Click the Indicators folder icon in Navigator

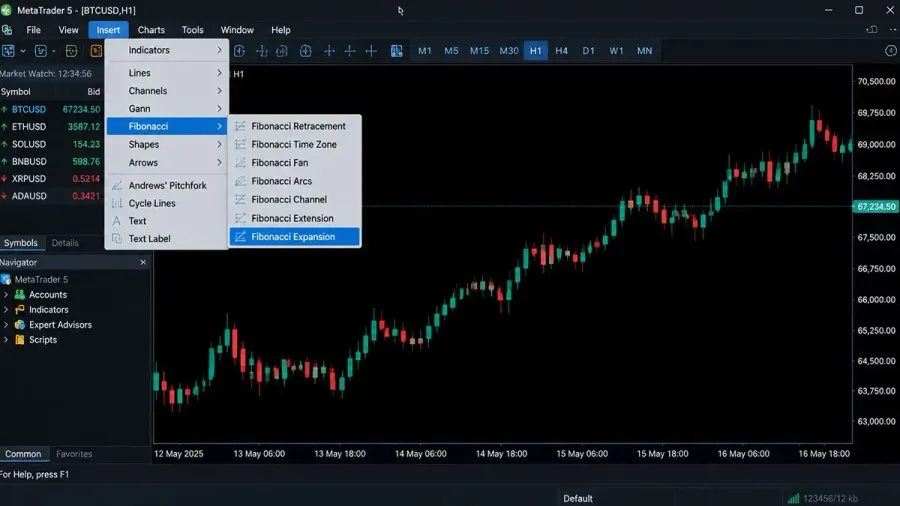tap(20, 310)
